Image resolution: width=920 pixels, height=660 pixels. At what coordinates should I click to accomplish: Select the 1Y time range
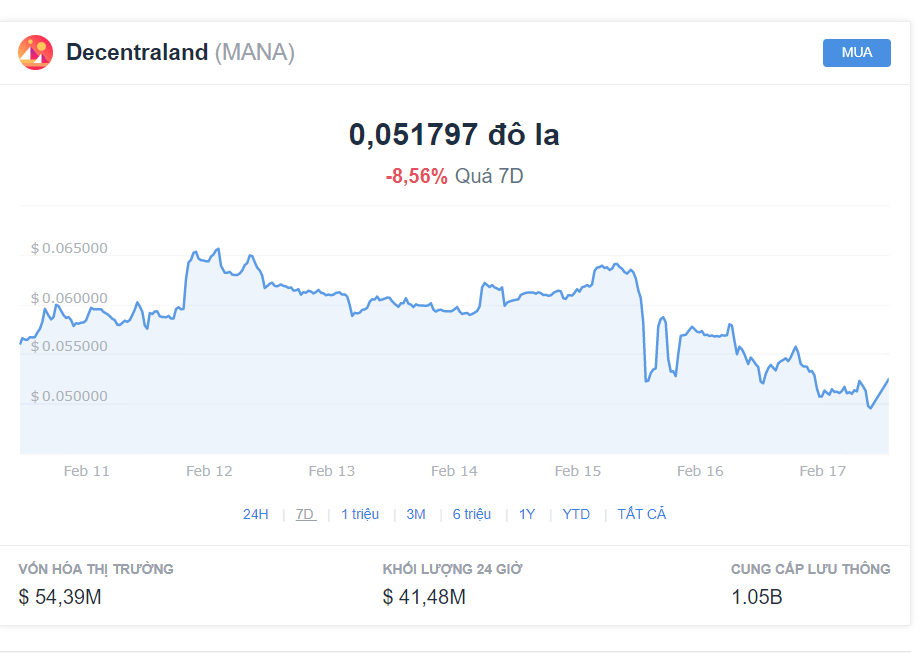[527, 515]
